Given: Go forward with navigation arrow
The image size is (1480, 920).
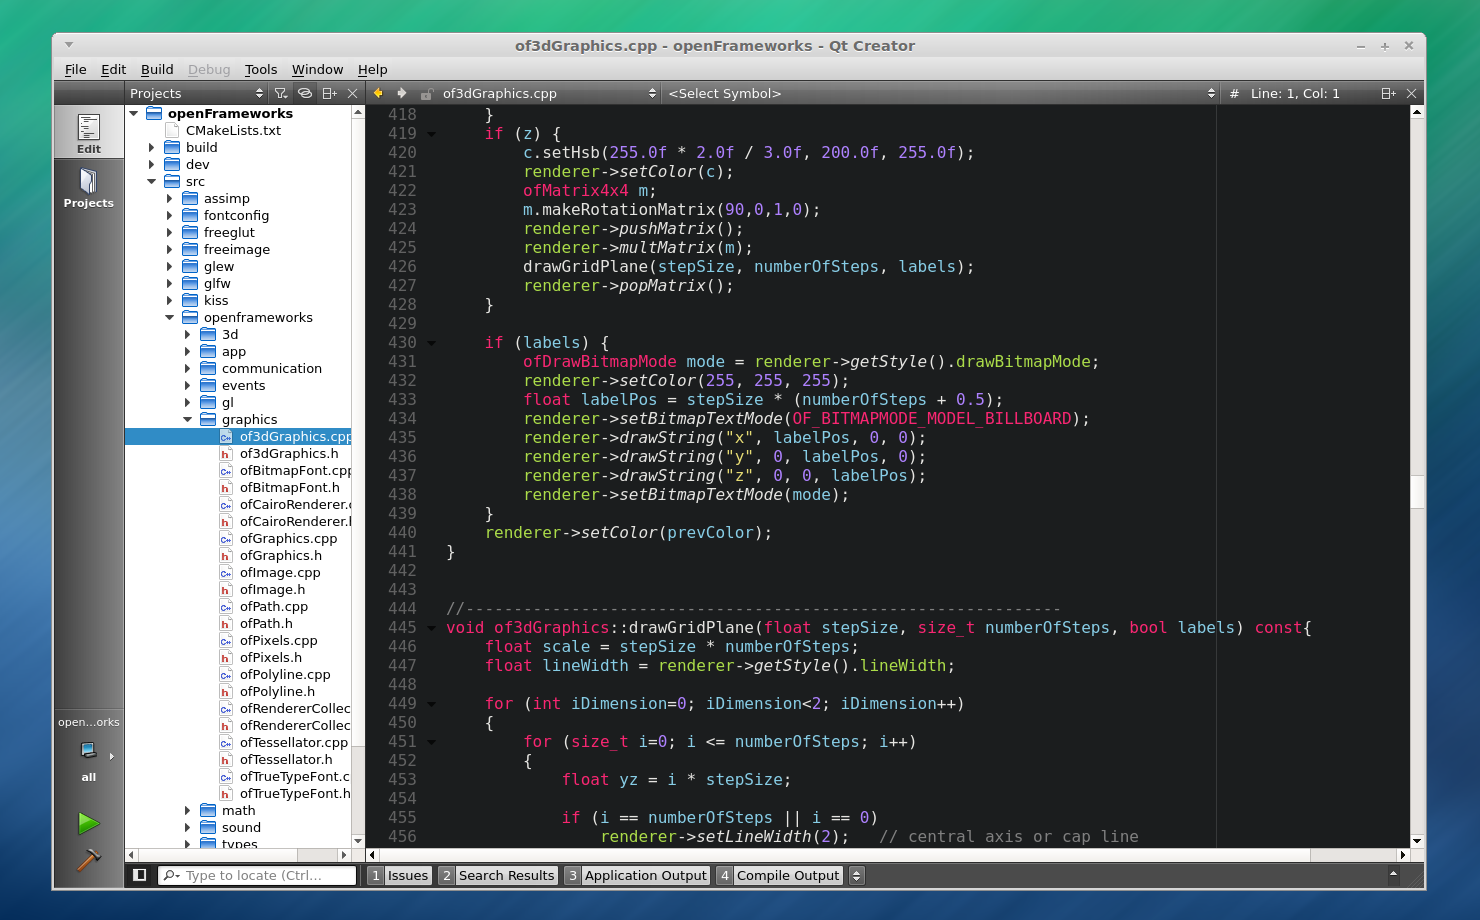Looking at the screenshot, I should click(x=402, y=93).
